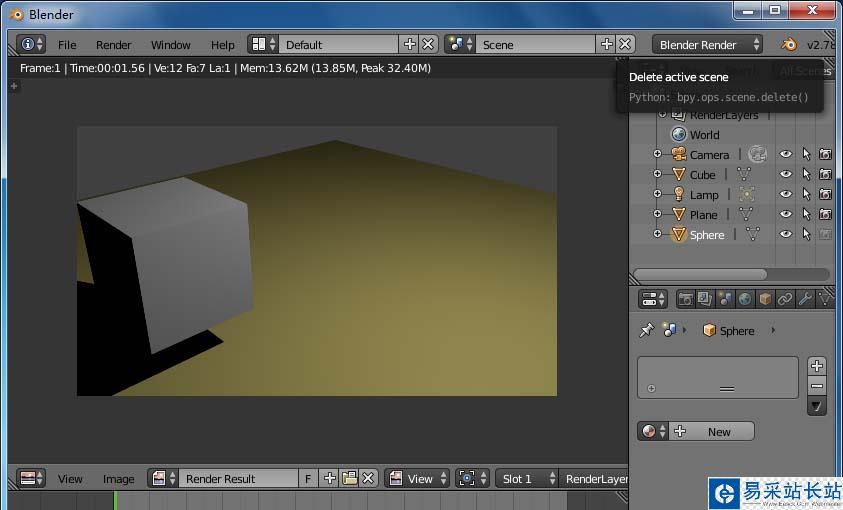Delete the active scene with X icon

pyautogui.click(x=625, y=44)
